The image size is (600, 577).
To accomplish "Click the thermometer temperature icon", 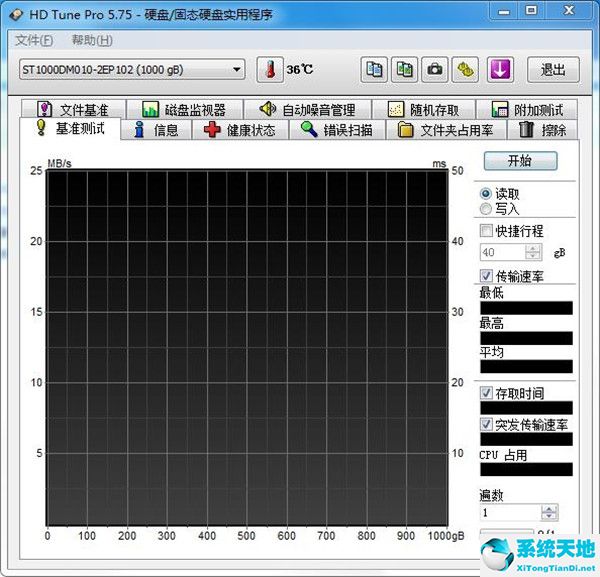I will coord(270,70).
